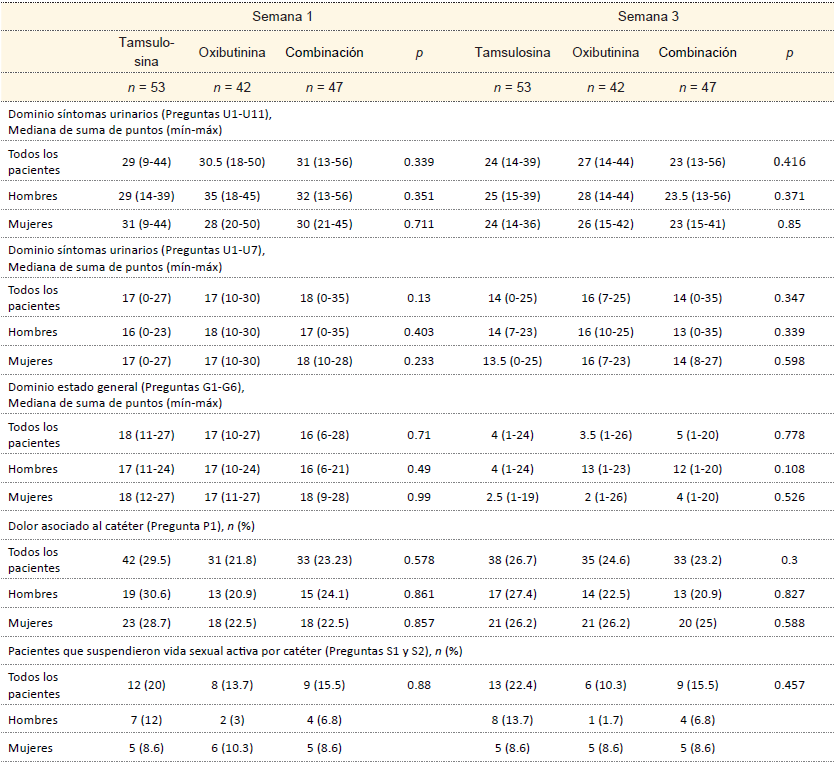Select the p value 0.416
Image resolution: width=836 pixels, height=763 pixels.
click(x=789, y=160)
